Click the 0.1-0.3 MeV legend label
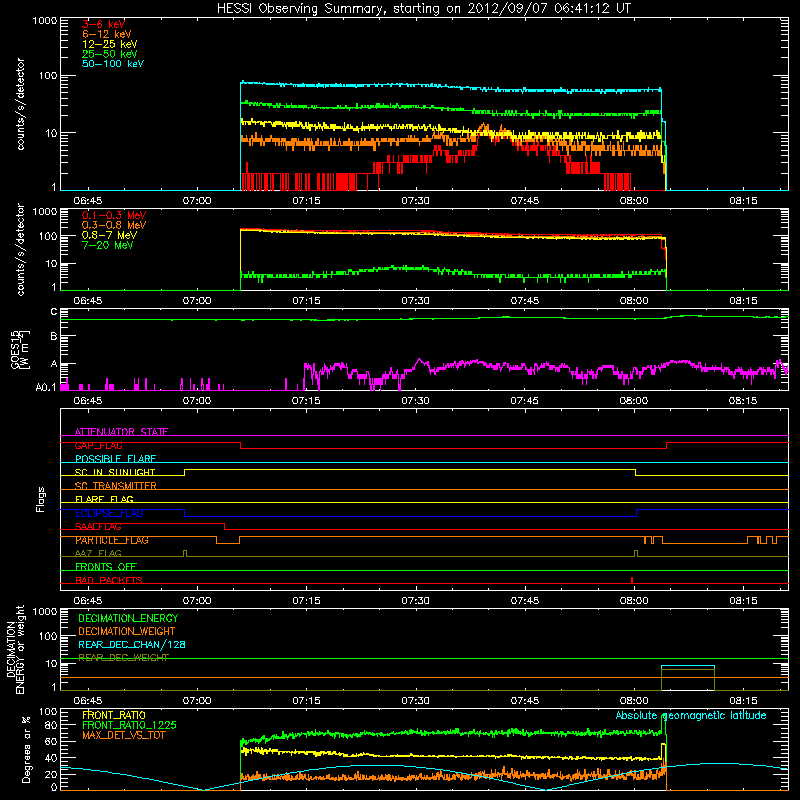 (114, 215)
